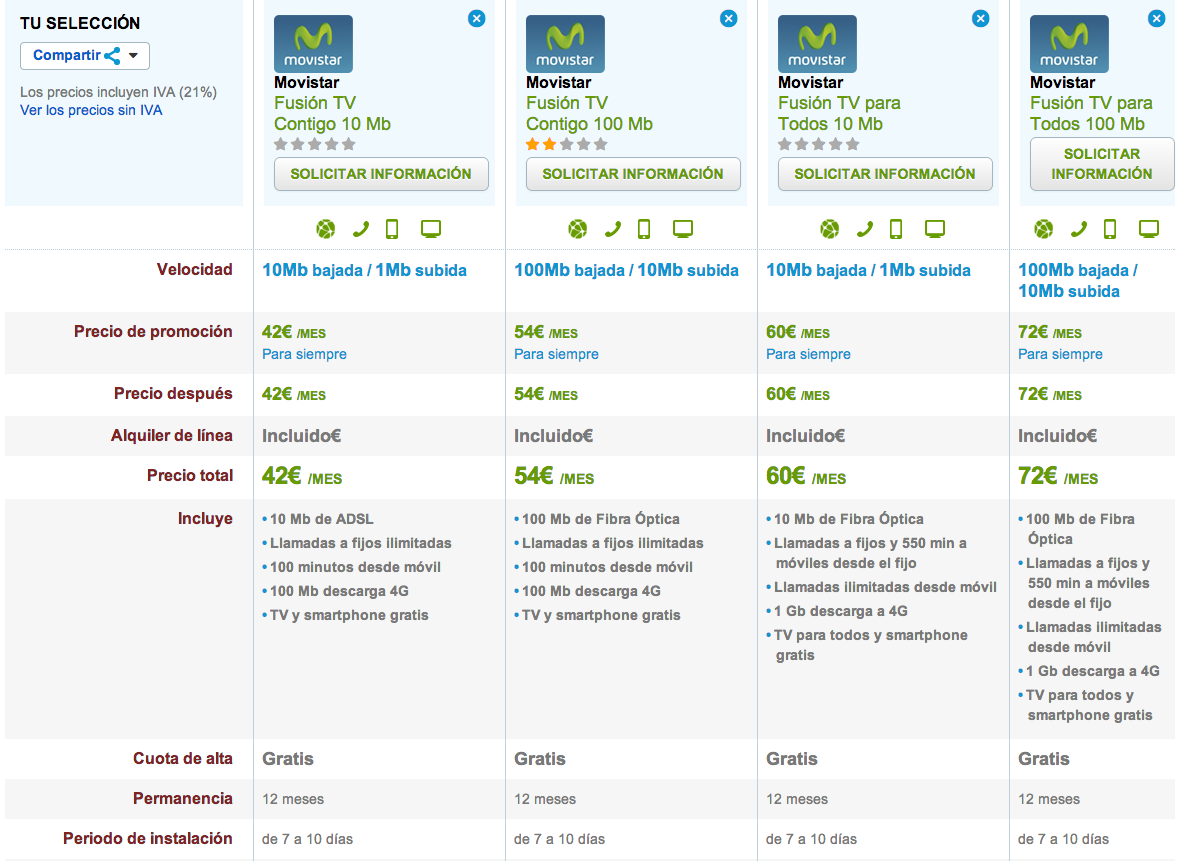This screenshot has height=861, width=1181.
Task: Open Fusión TV para Todos 10 Mb title link
Action: [x=839, y=113]
